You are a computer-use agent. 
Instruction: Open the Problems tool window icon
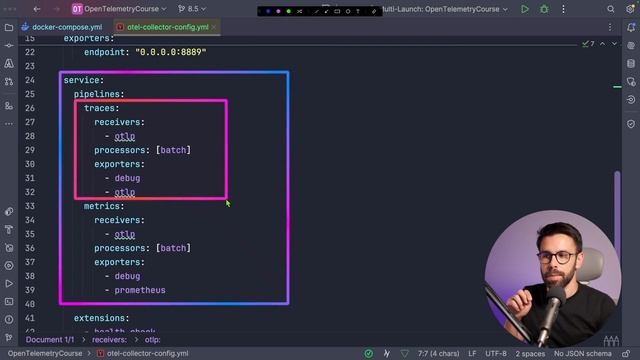click(x=9, y=319)
